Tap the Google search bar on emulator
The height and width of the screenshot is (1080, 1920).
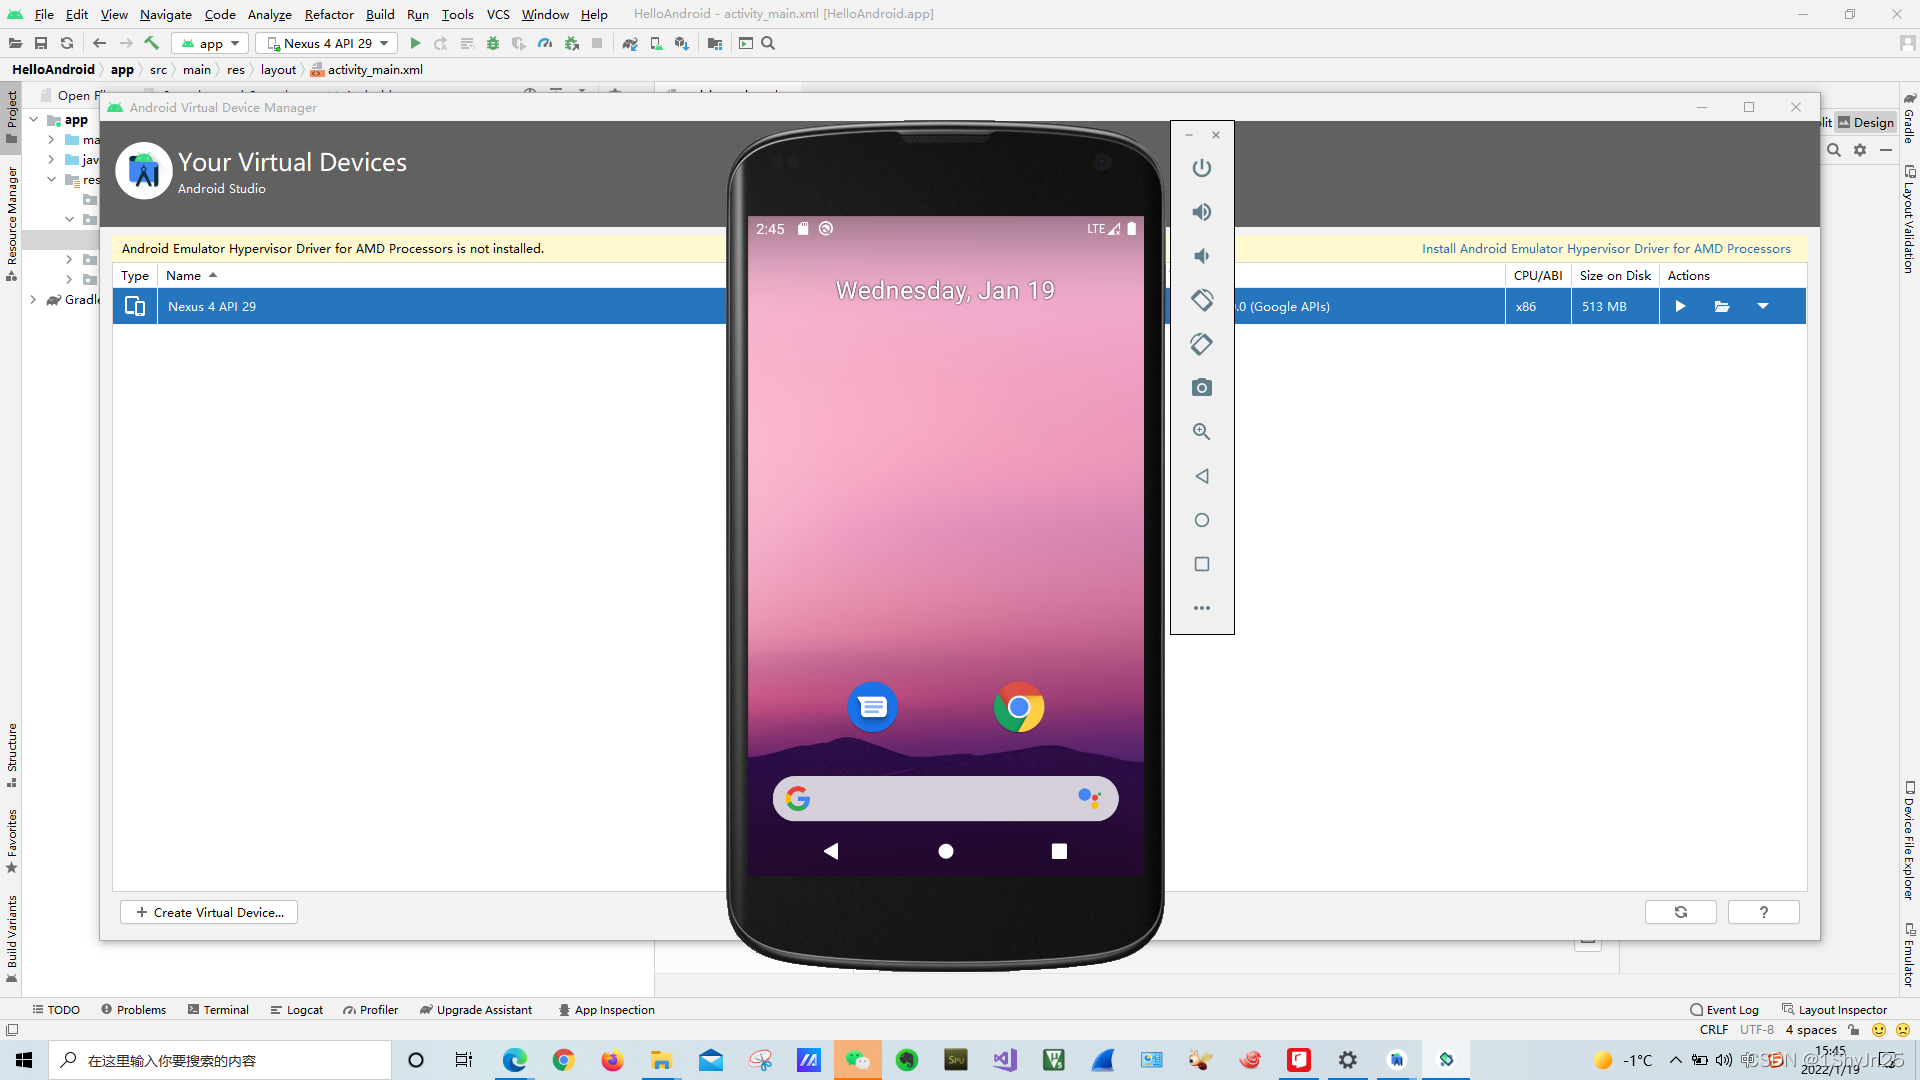tap(944, 799)
